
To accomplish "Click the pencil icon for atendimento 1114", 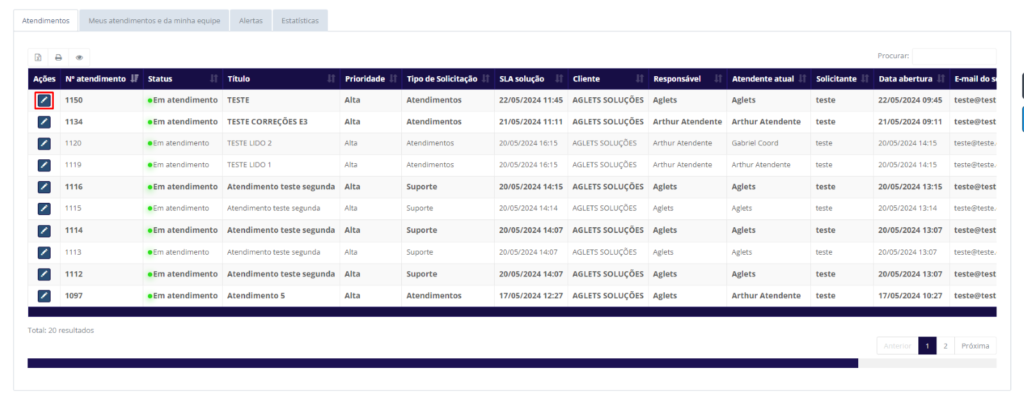I will 44,230.
